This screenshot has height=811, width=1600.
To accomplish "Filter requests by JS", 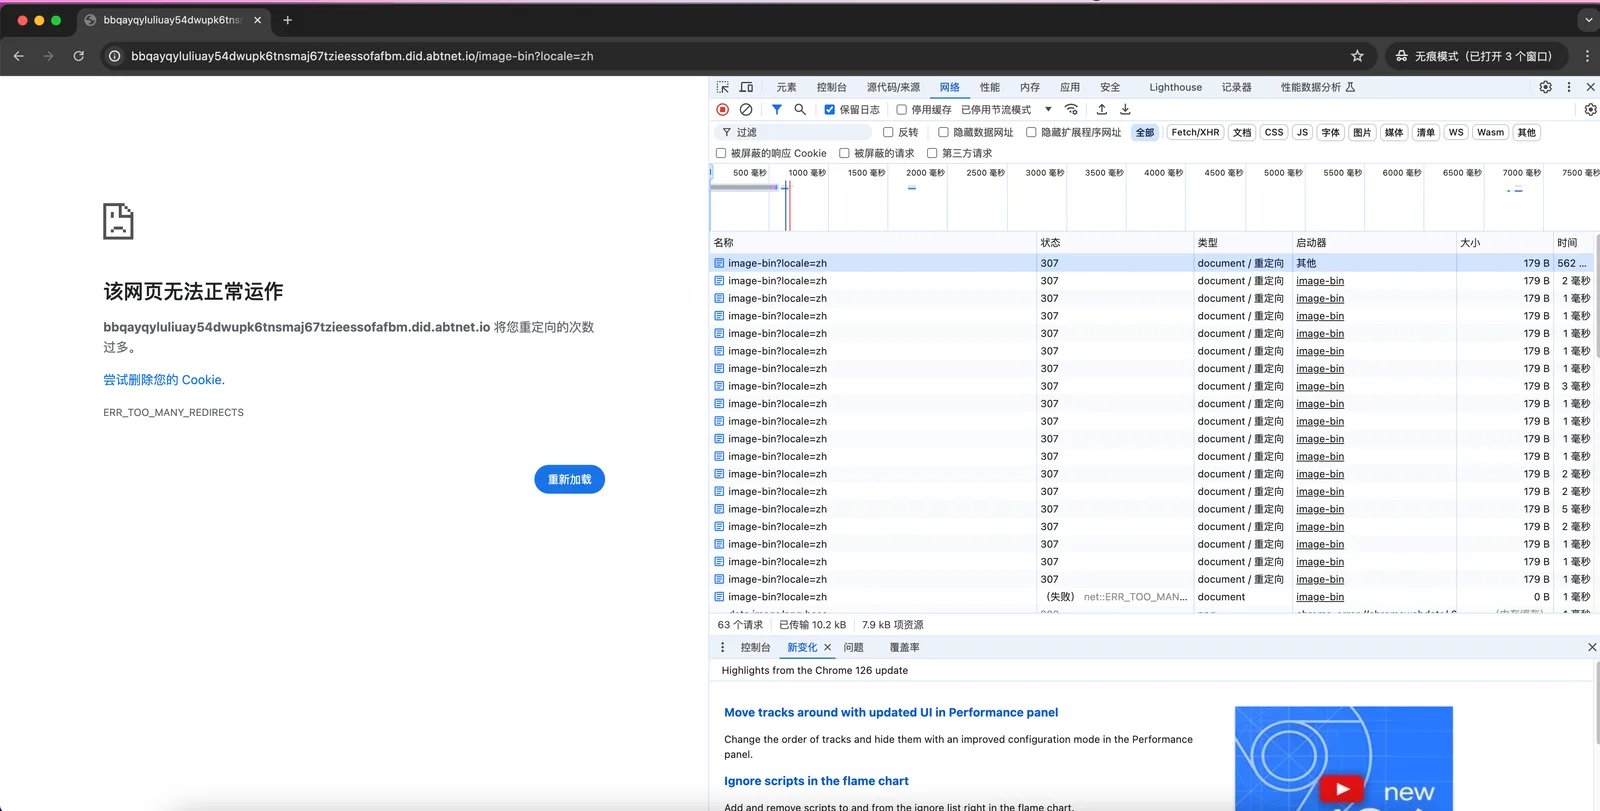I will point(1302,132).
